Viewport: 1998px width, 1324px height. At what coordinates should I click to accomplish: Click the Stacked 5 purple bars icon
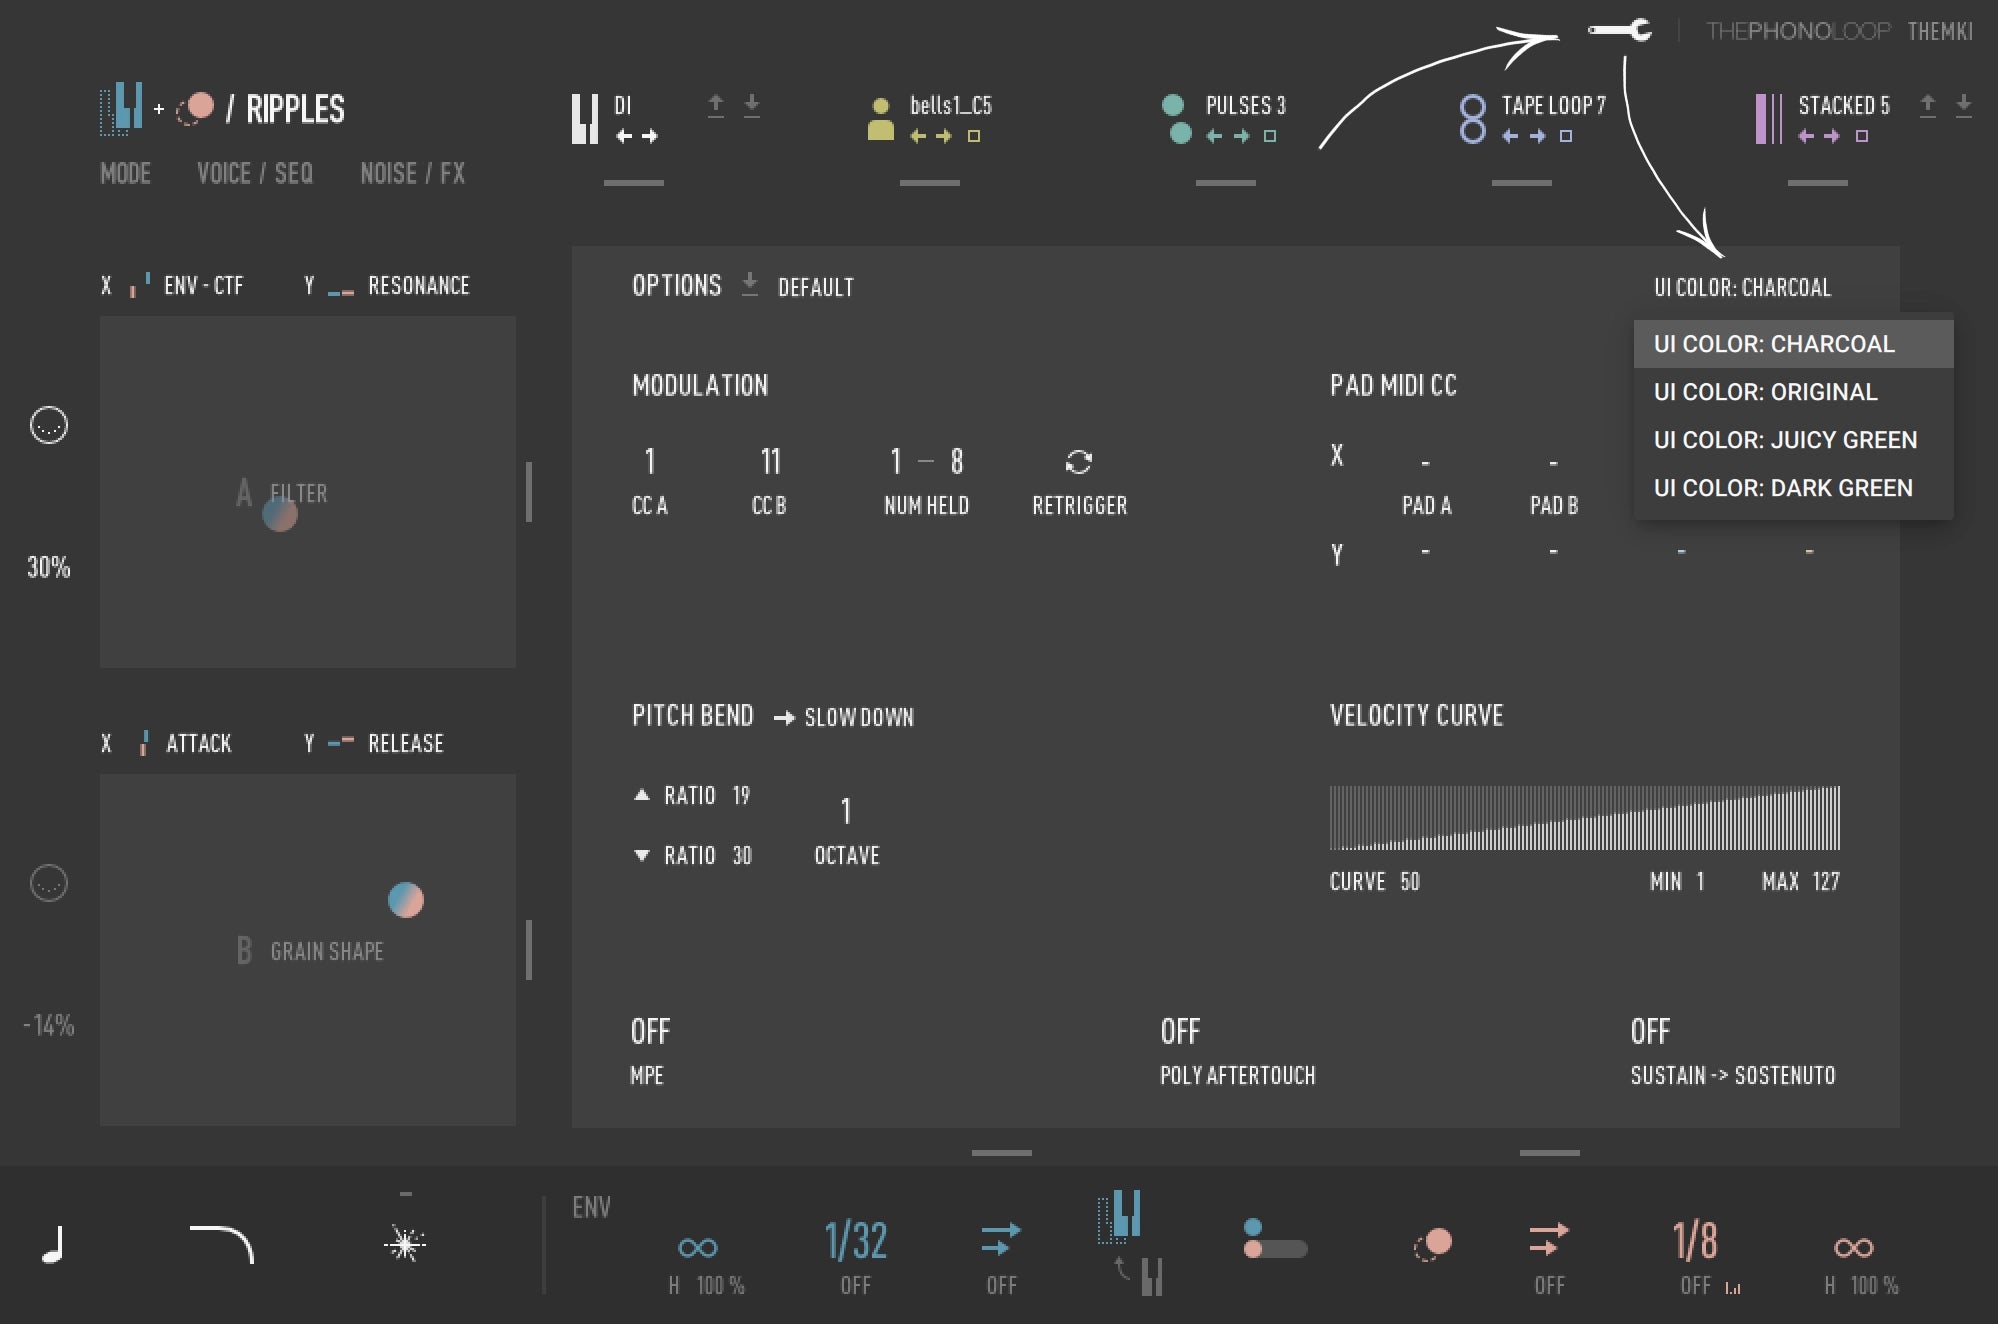[x=1767, y=118]
